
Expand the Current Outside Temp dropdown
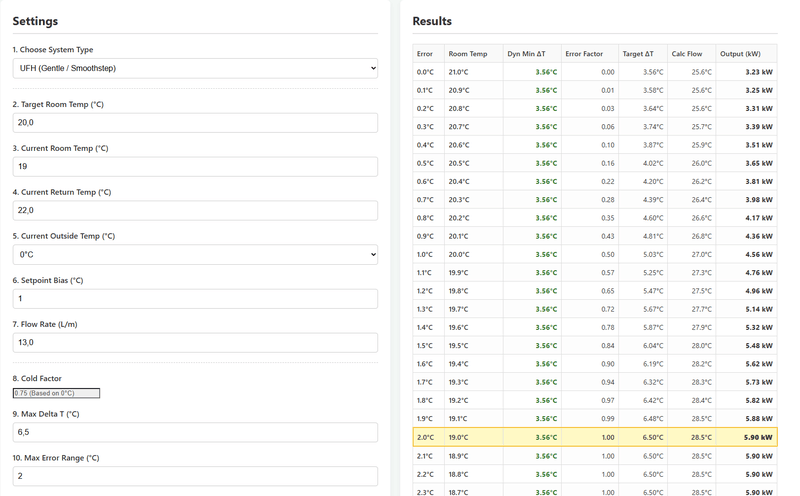195,254
